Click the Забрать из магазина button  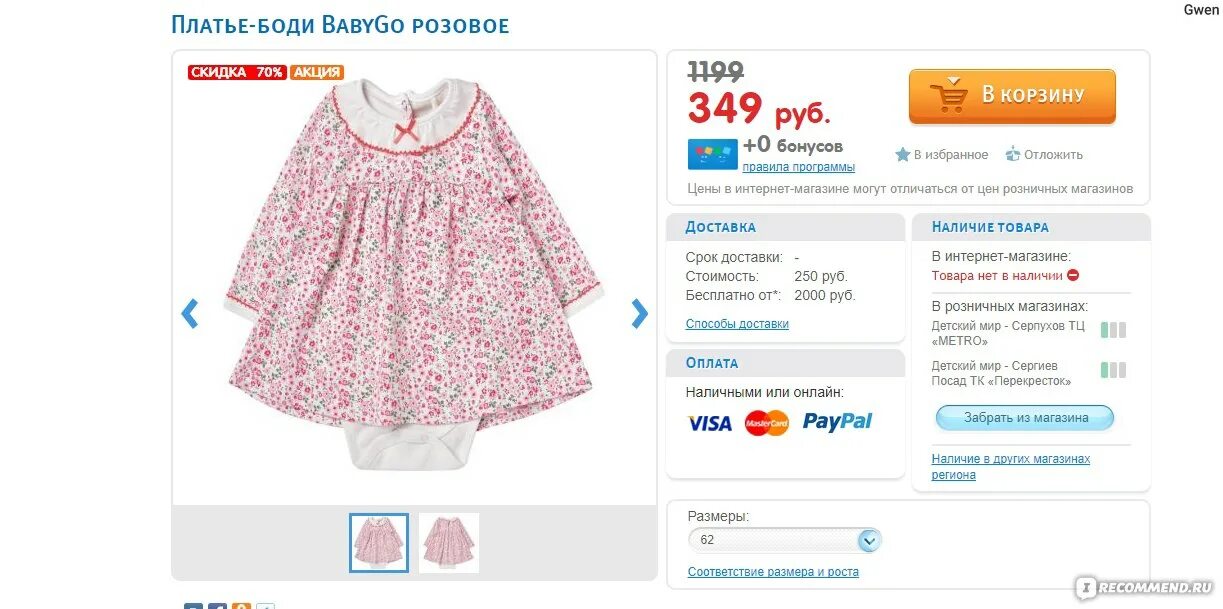pos(1025,418)
